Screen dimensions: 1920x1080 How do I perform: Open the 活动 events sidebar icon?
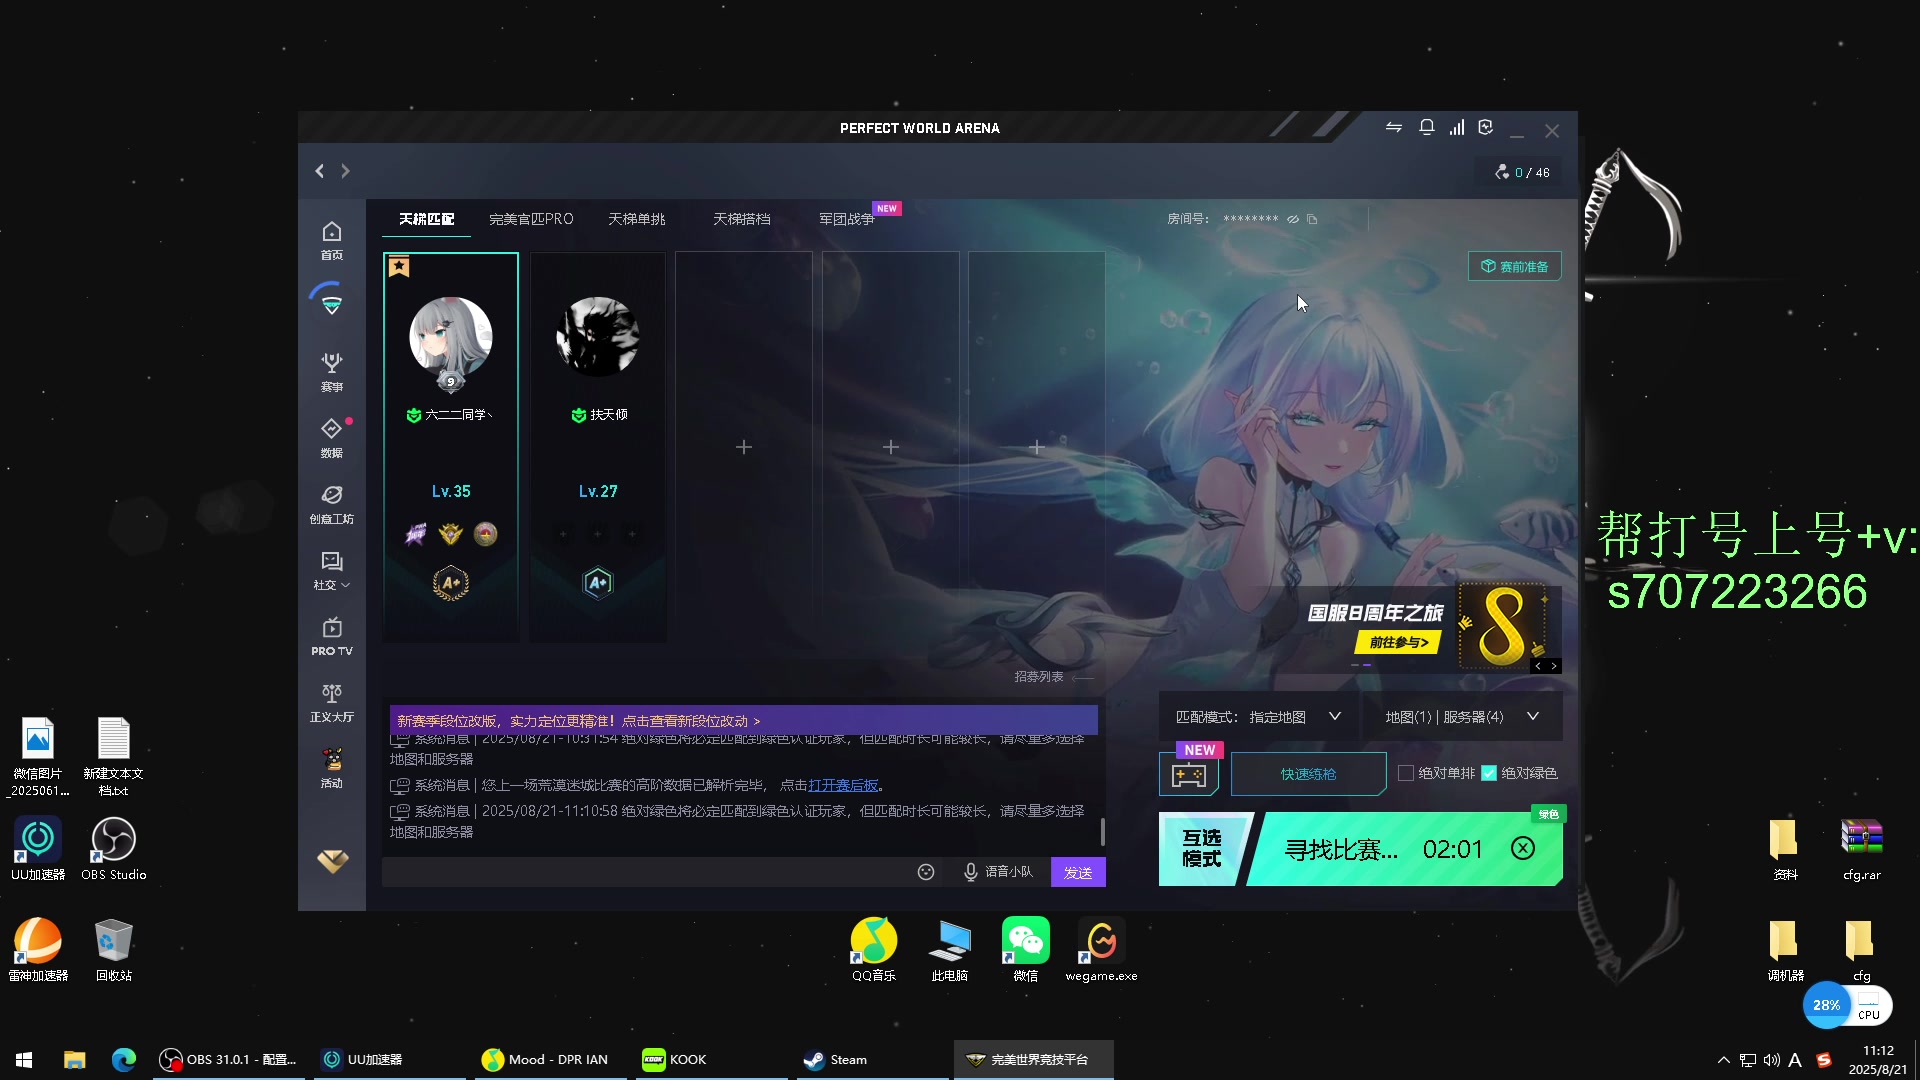tap(331, 768)
